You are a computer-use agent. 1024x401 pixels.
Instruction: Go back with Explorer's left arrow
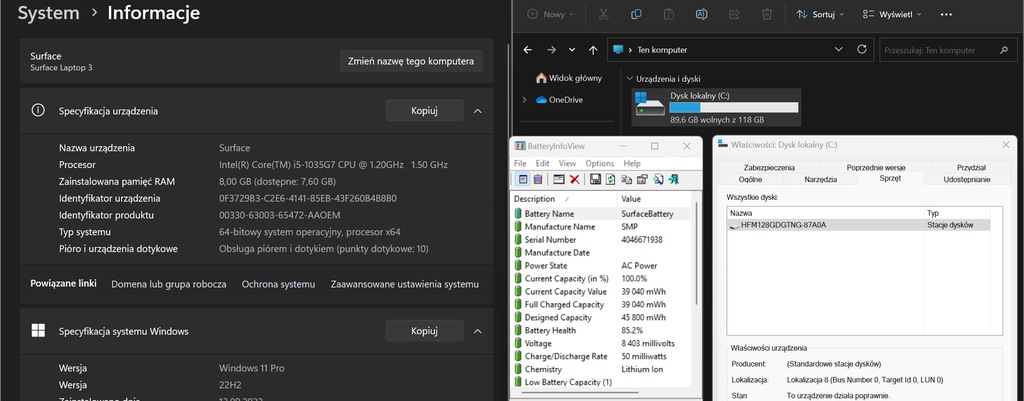tap(528, 50)
